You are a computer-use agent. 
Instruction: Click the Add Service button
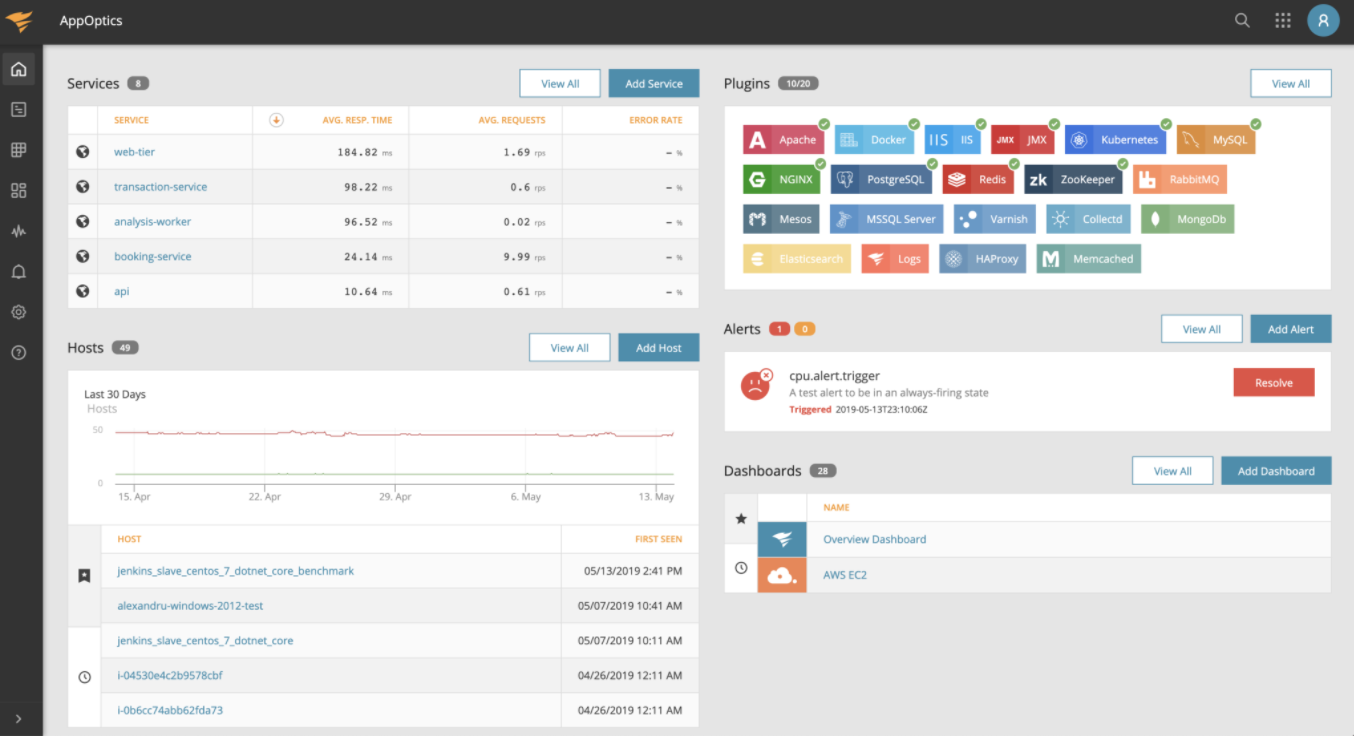(x=654, y=83)
